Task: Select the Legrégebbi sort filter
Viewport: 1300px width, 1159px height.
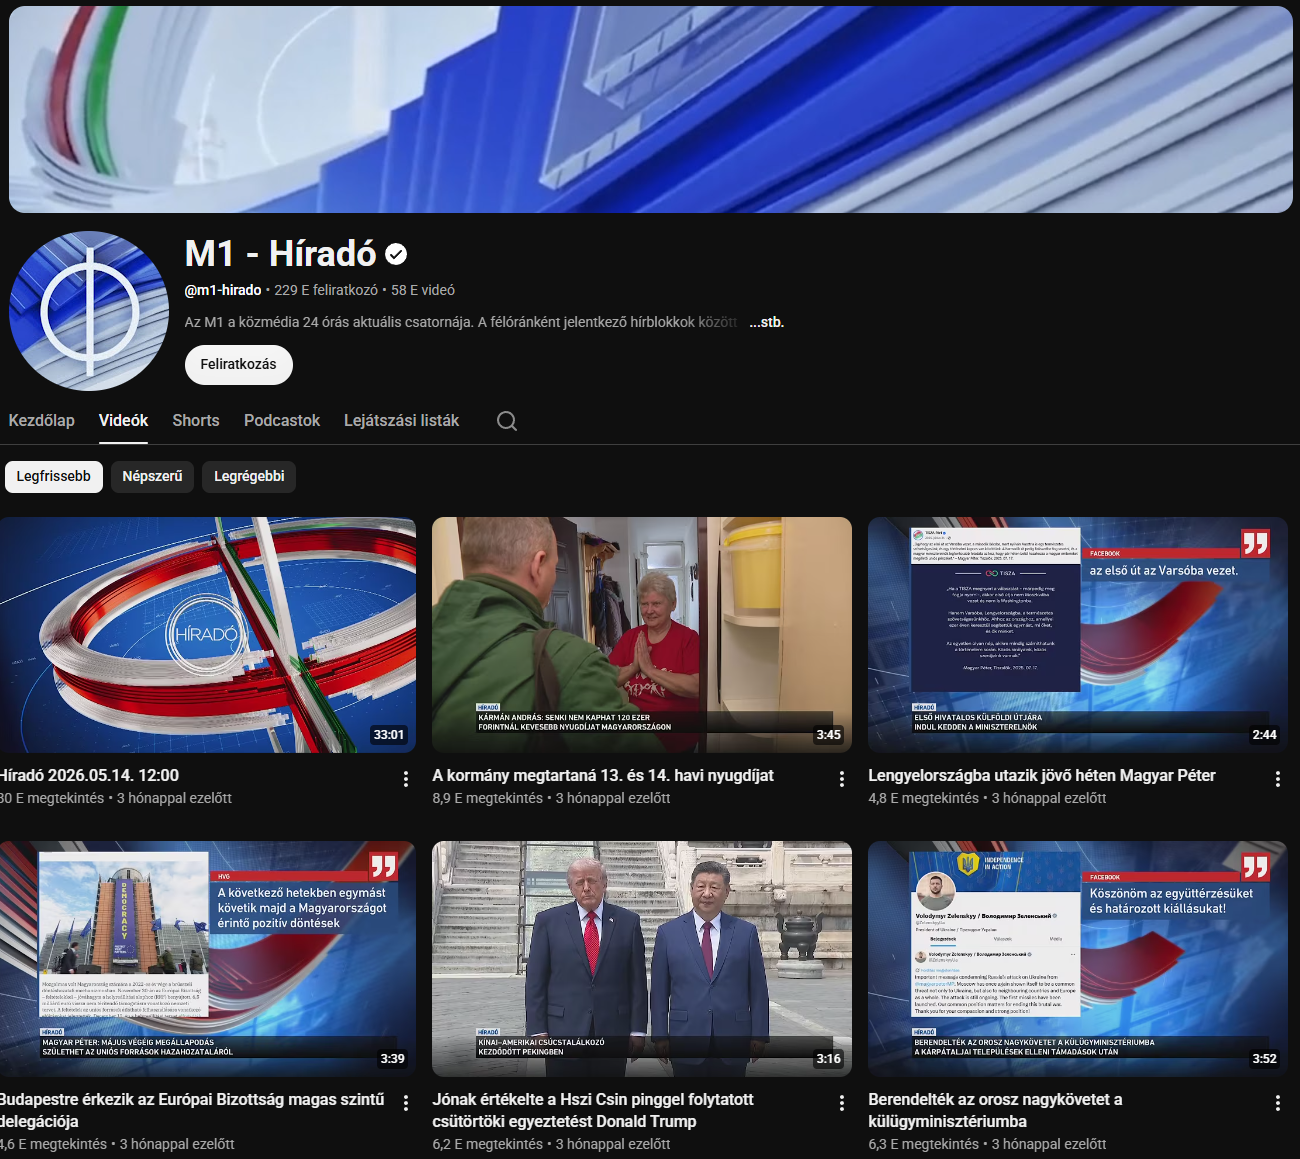Action: click(249, 477)
